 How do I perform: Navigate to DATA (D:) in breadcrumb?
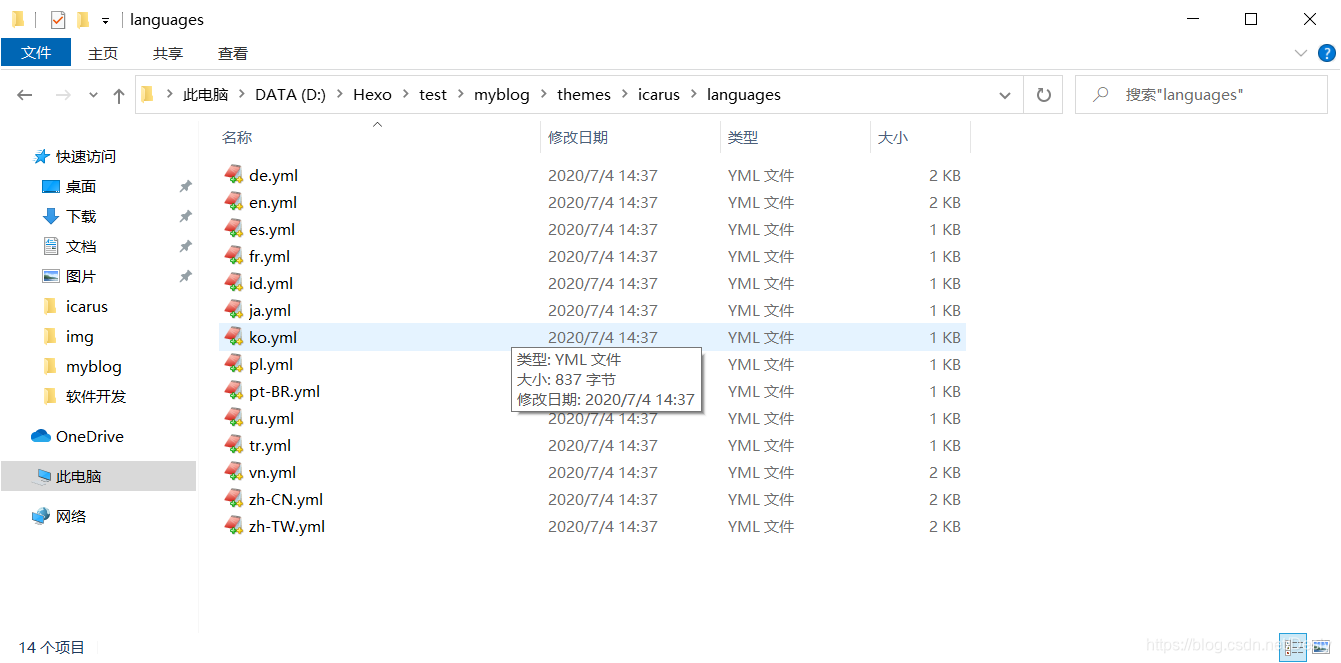(291, 95)
